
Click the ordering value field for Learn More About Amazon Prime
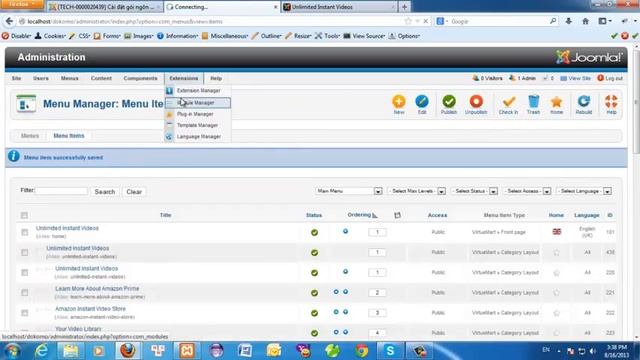[x=377, y=293]
